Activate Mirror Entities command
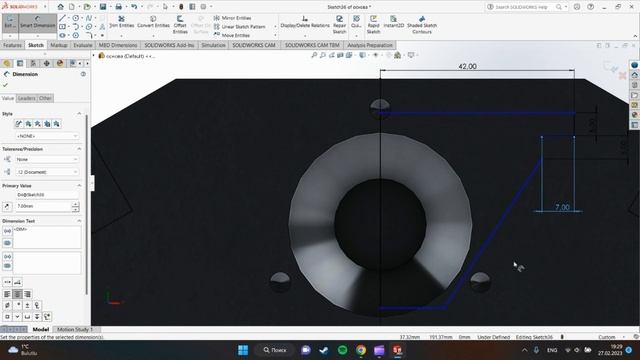The width and height of the screenshot is (640, 360). click(233, 18)
